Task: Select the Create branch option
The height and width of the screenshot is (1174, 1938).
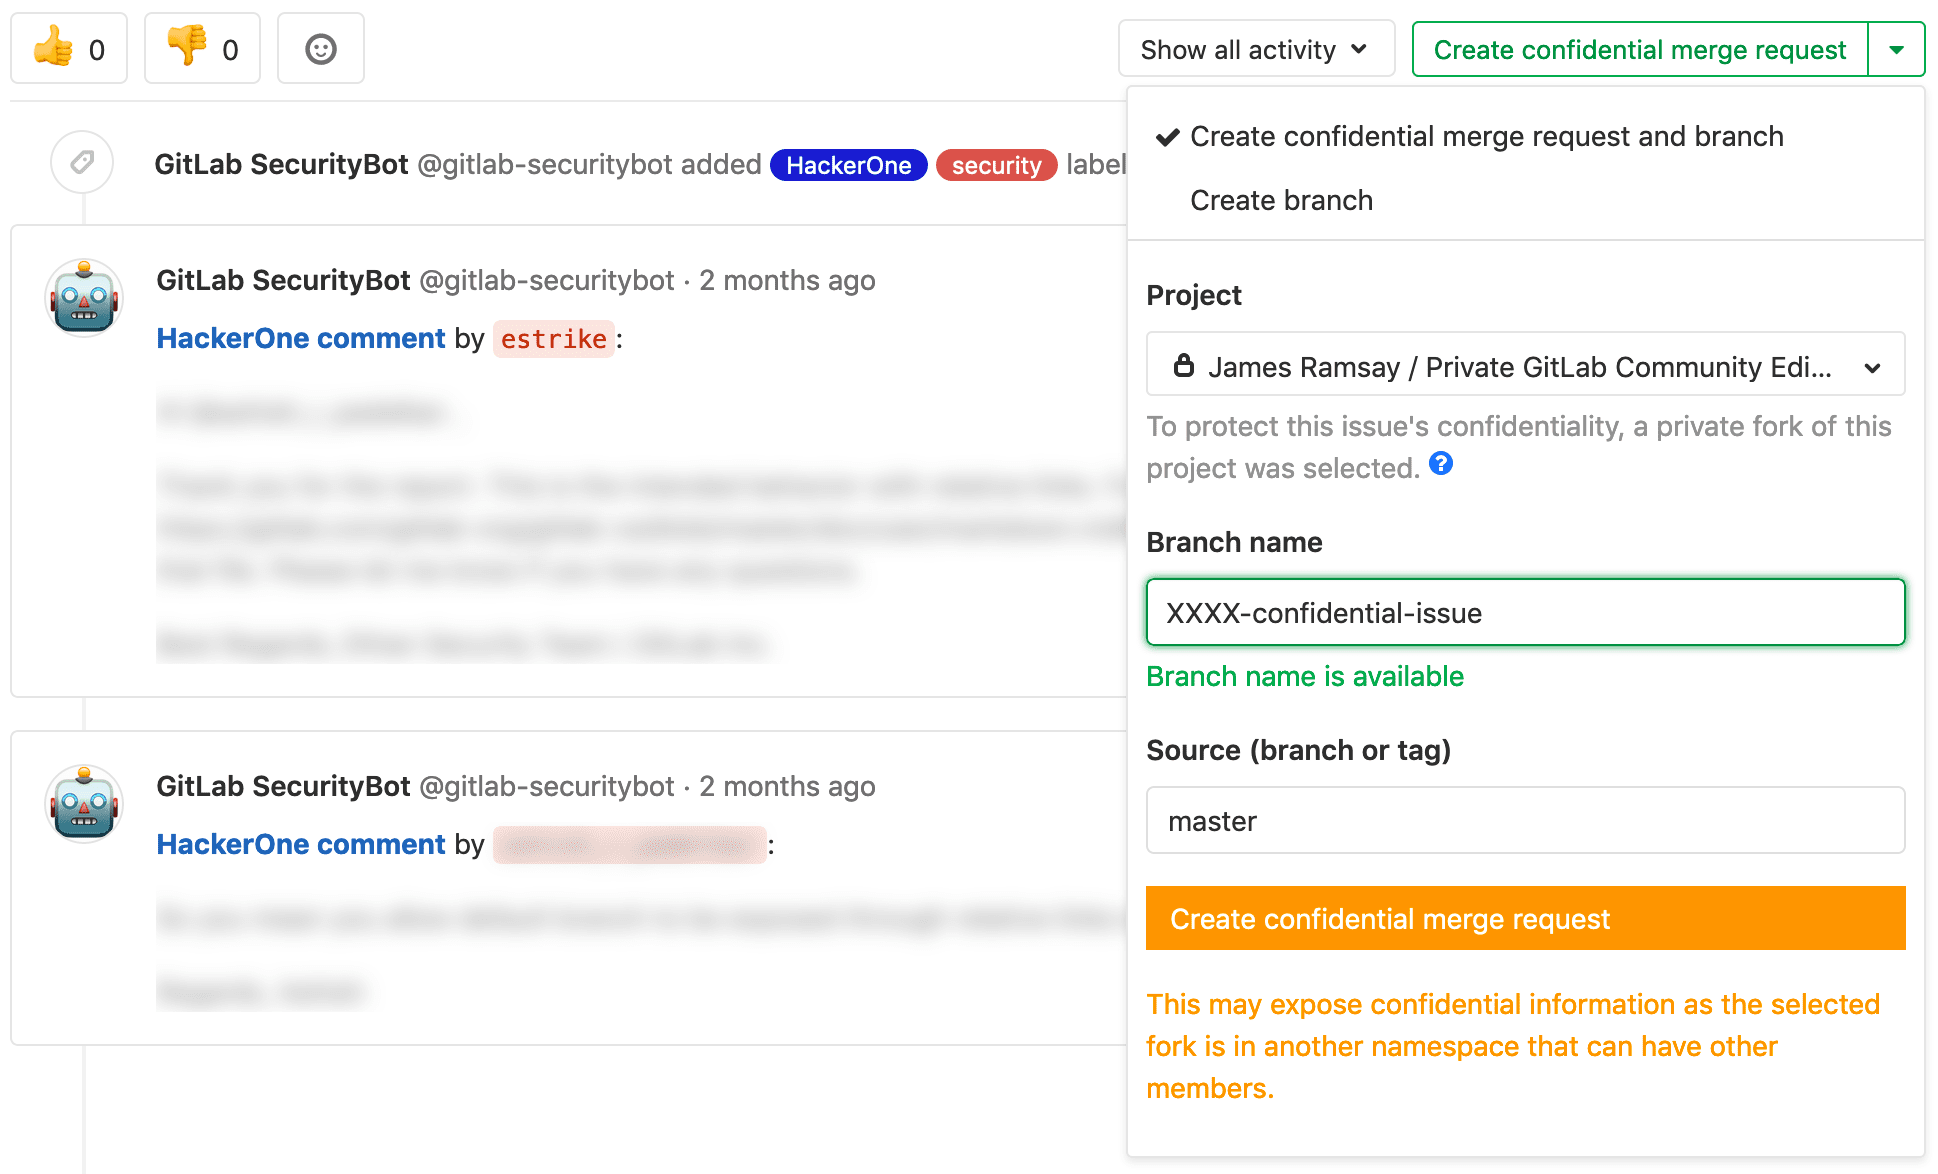Action: coord(1281,200)
